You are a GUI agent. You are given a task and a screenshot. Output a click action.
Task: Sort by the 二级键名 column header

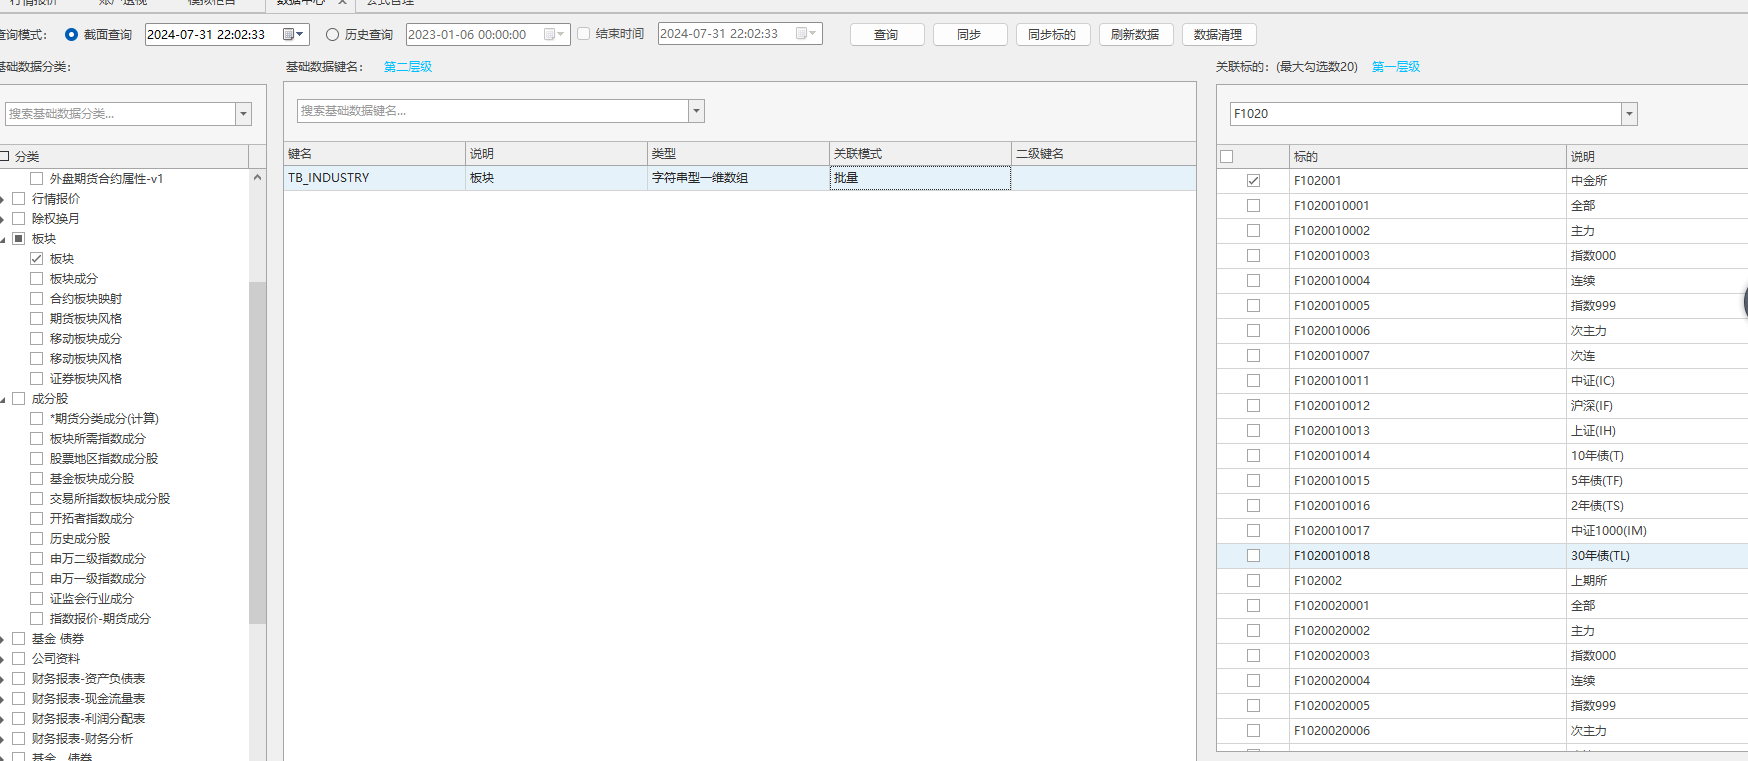click(x=1104, y=154)
